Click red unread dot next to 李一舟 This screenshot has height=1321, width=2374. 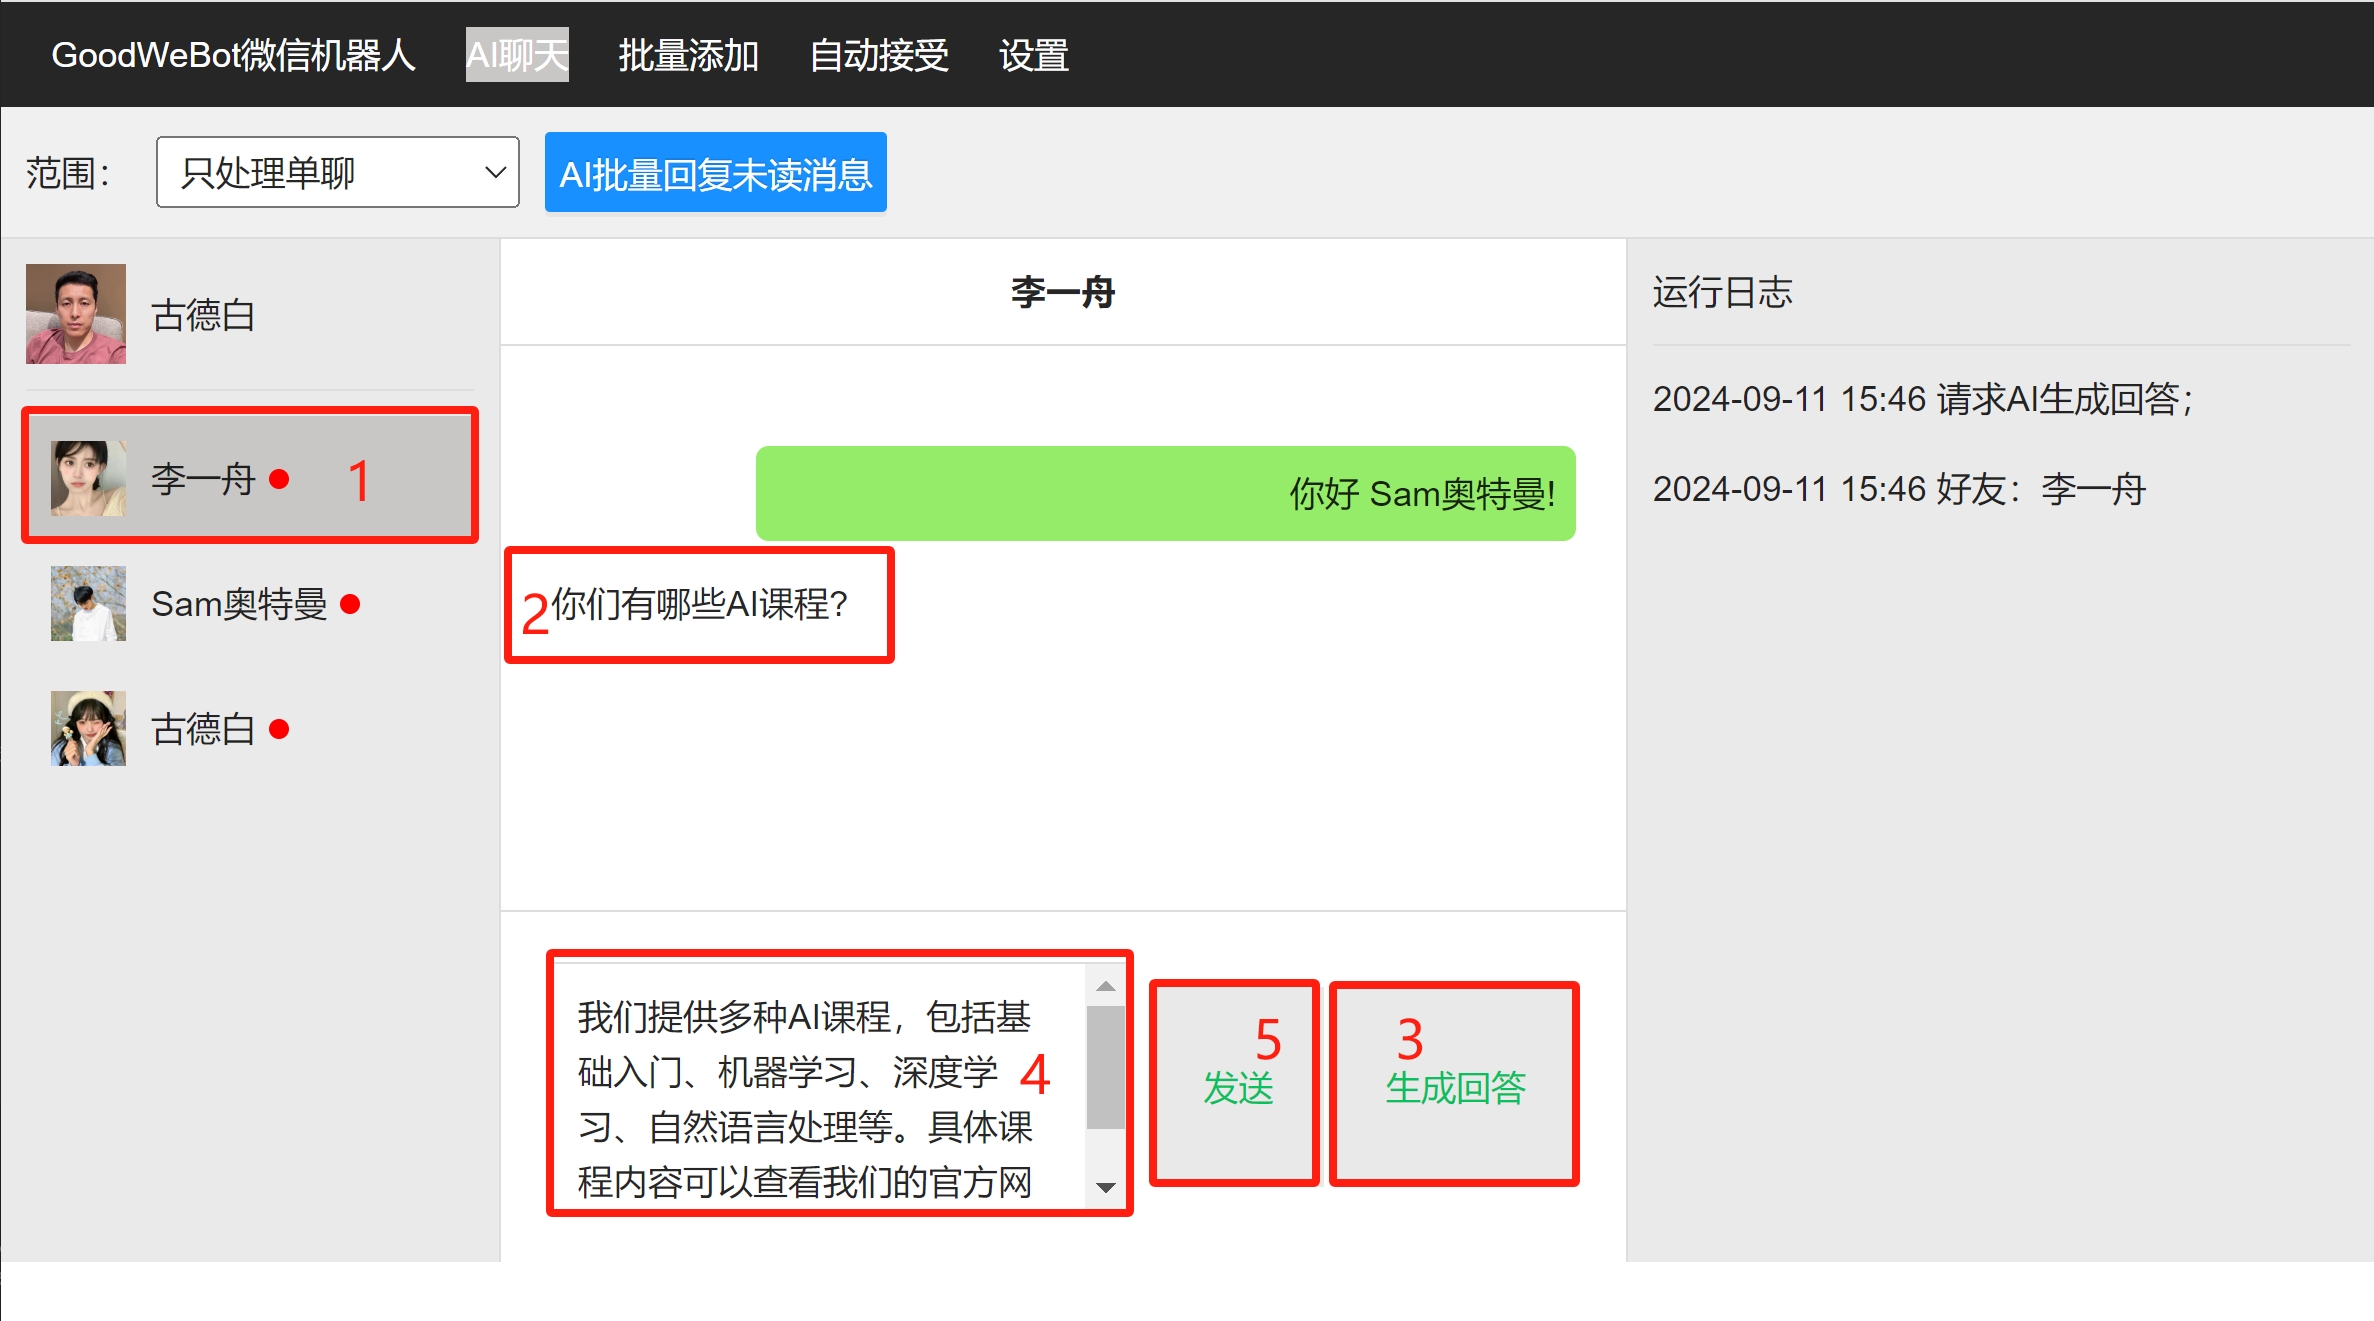pos(280,479)
